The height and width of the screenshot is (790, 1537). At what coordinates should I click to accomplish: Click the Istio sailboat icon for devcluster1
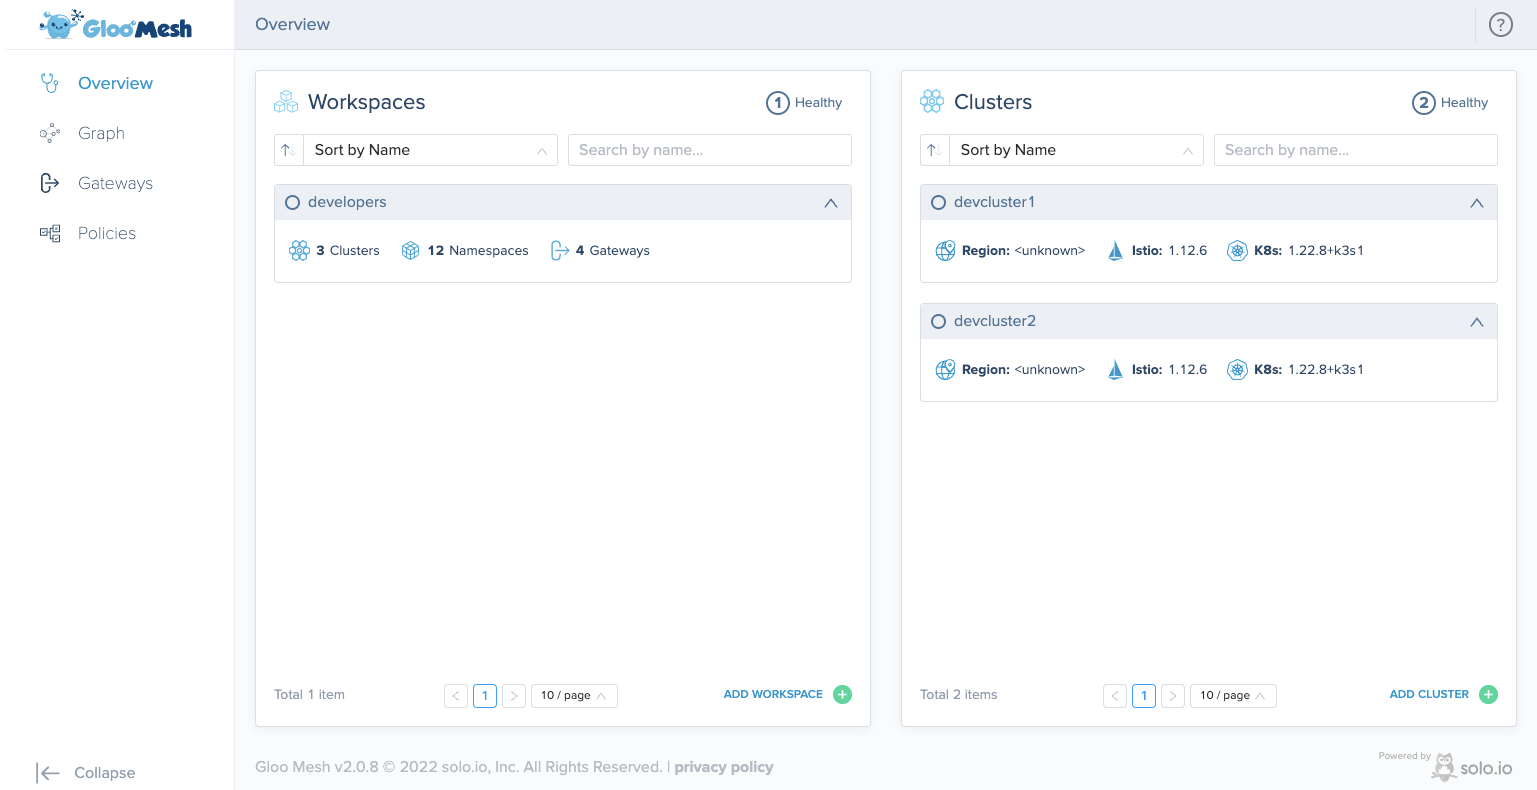click(x=1114, y=250)
